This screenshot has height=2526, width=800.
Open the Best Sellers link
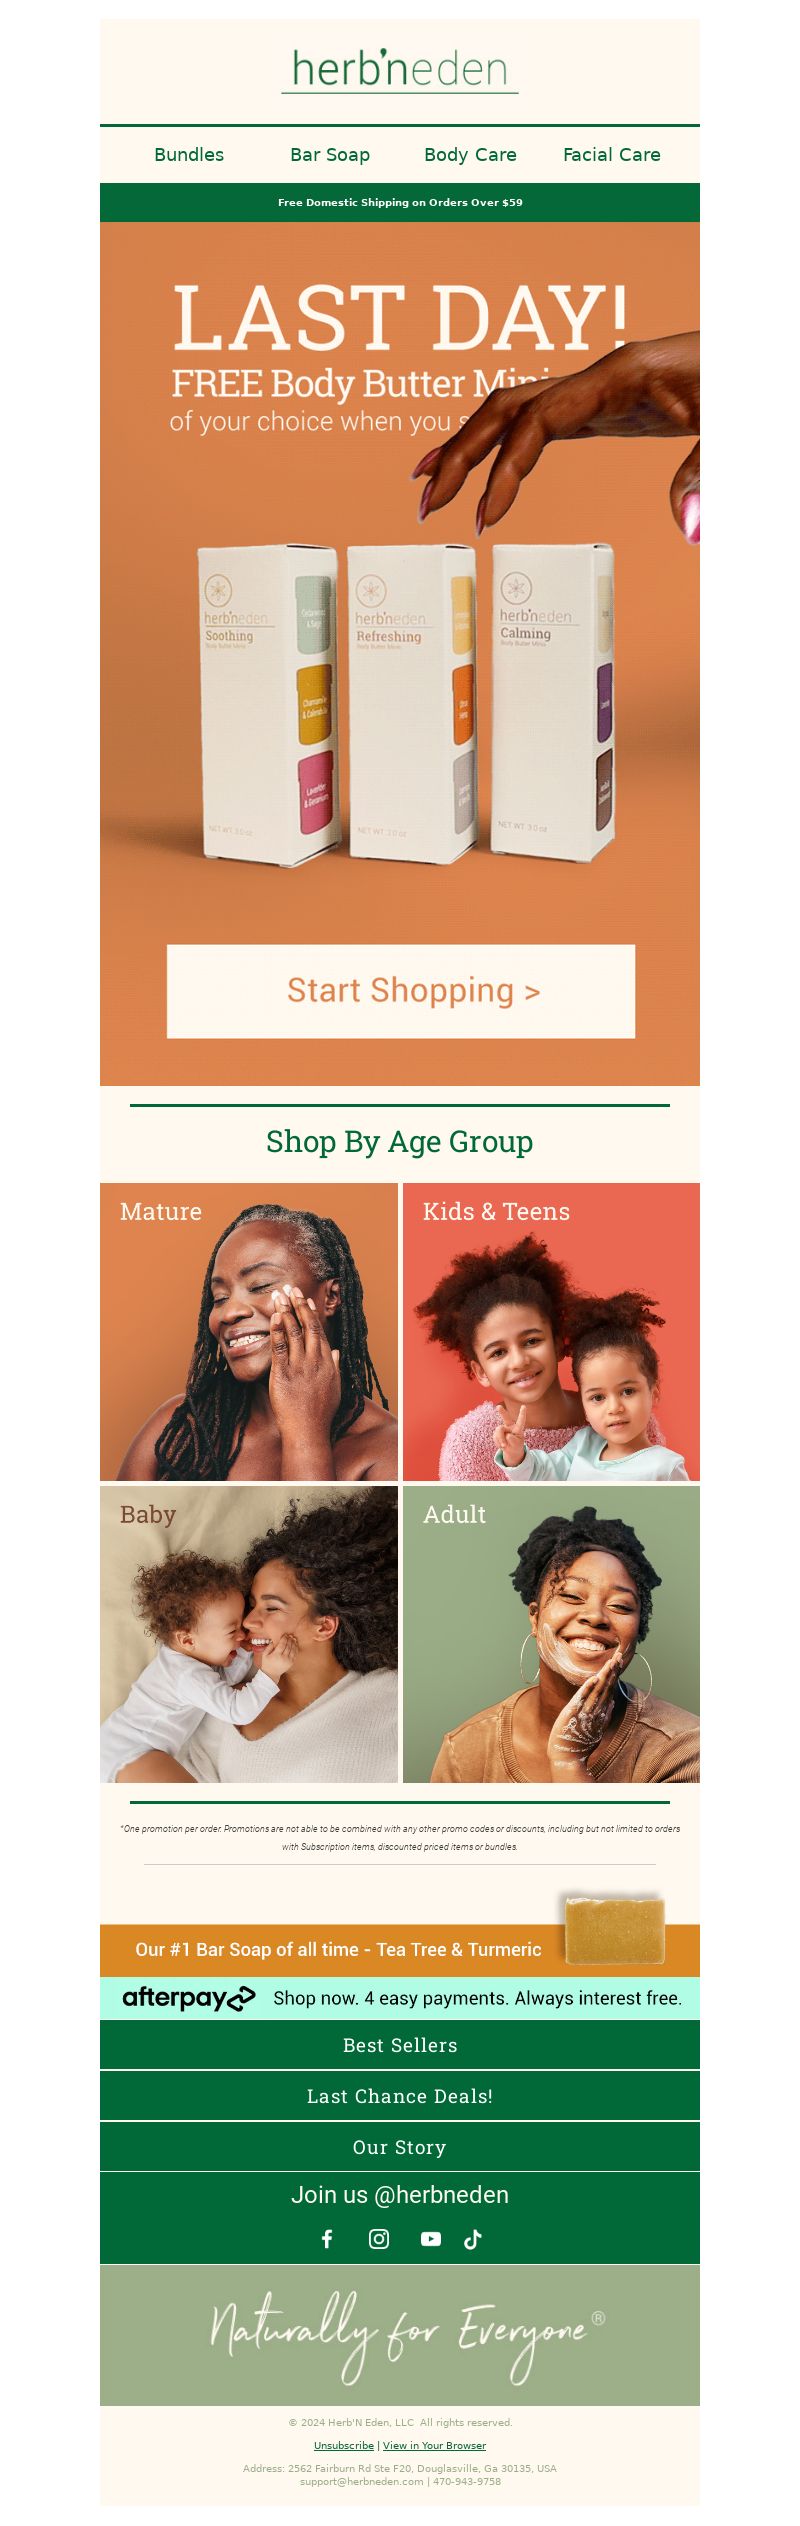(x=400, y=2045)
